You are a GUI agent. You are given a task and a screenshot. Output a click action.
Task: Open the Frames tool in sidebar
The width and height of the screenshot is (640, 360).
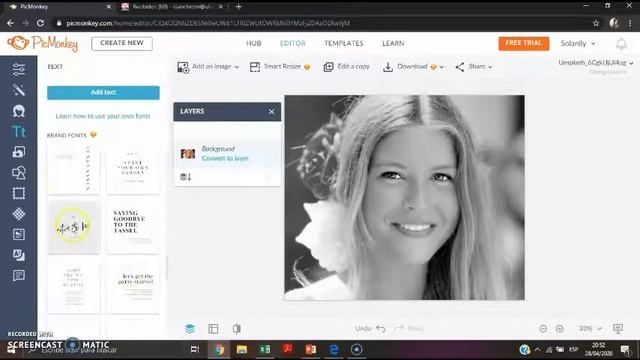point(19,193)
